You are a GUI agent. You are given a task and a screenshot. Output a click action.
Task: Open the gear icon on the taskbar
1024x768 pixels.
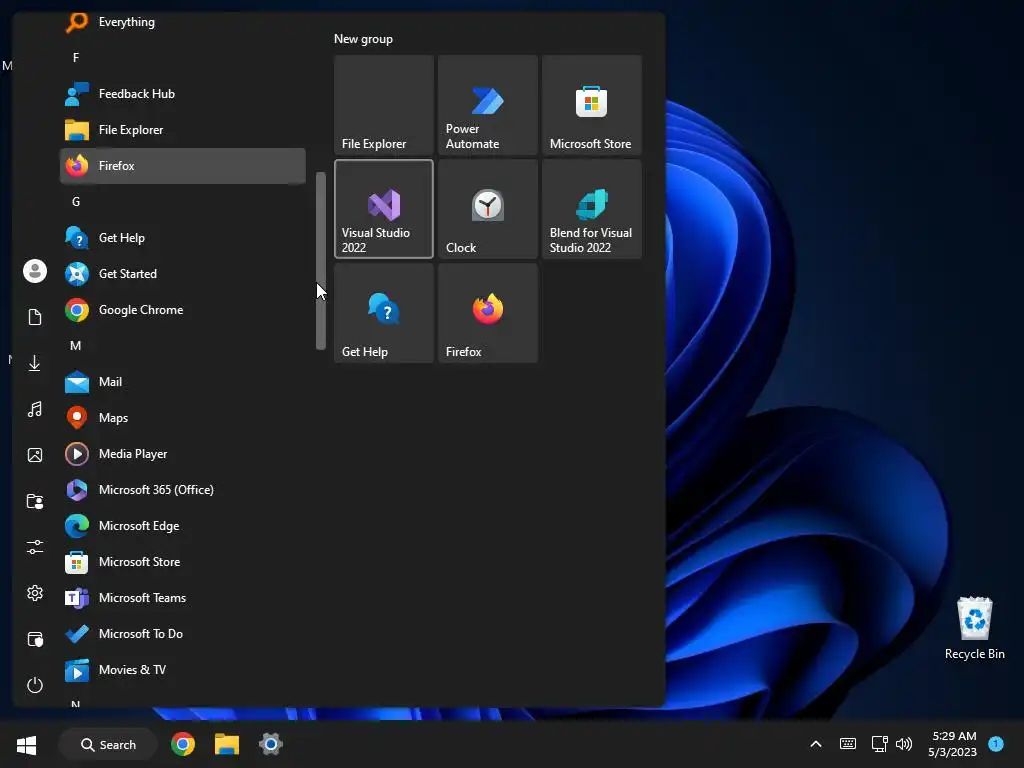[270, 744]
